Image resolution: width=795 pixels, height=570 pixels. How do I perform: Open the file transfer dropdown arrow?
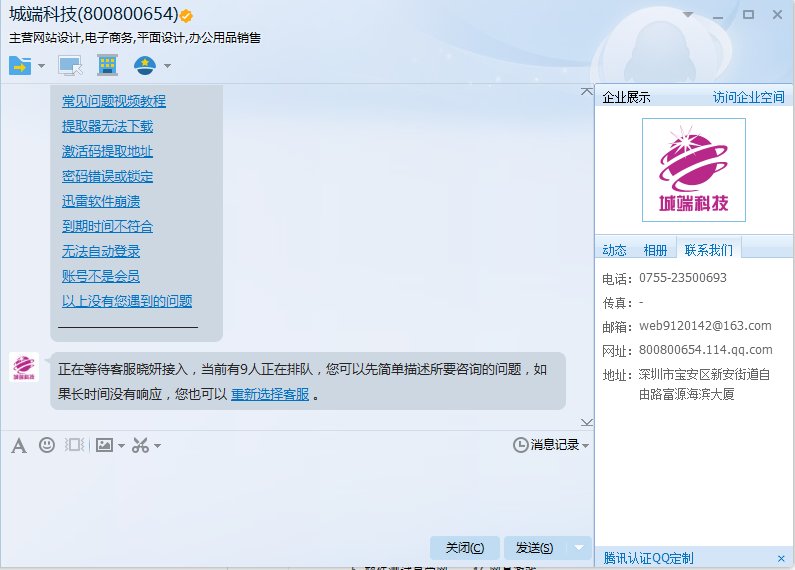coord(41,65)
